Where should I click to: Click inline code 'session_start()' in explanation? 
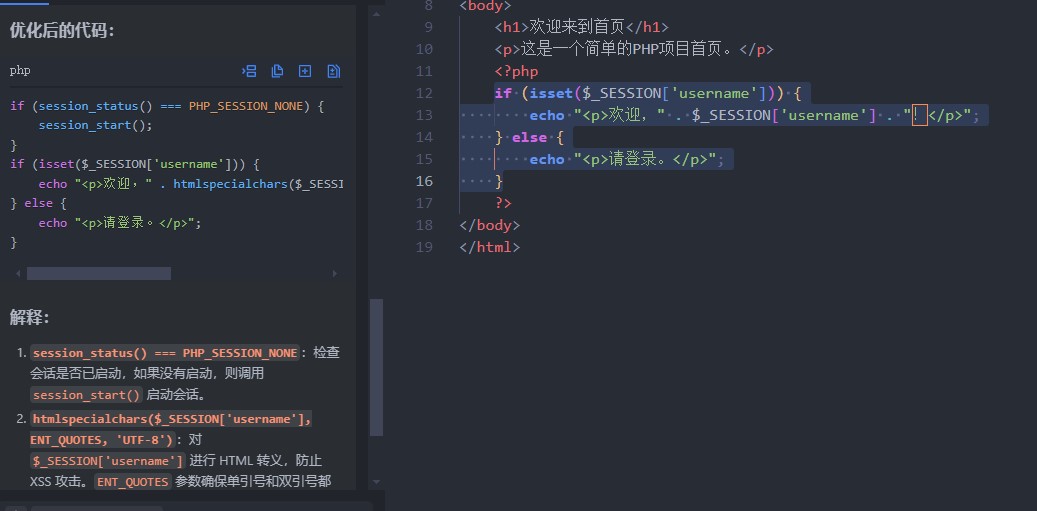(x=87, y=395)
